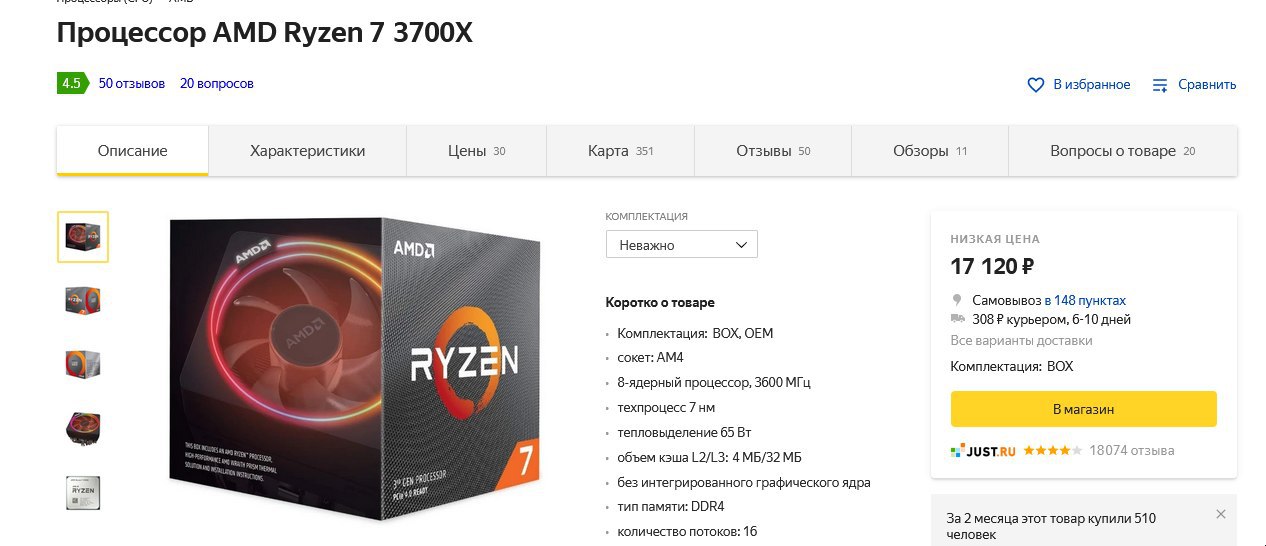This screenshot has height=546, width=1266.
Task: Open the Вопросы о товаре tab
Action: pos(1122,151)
